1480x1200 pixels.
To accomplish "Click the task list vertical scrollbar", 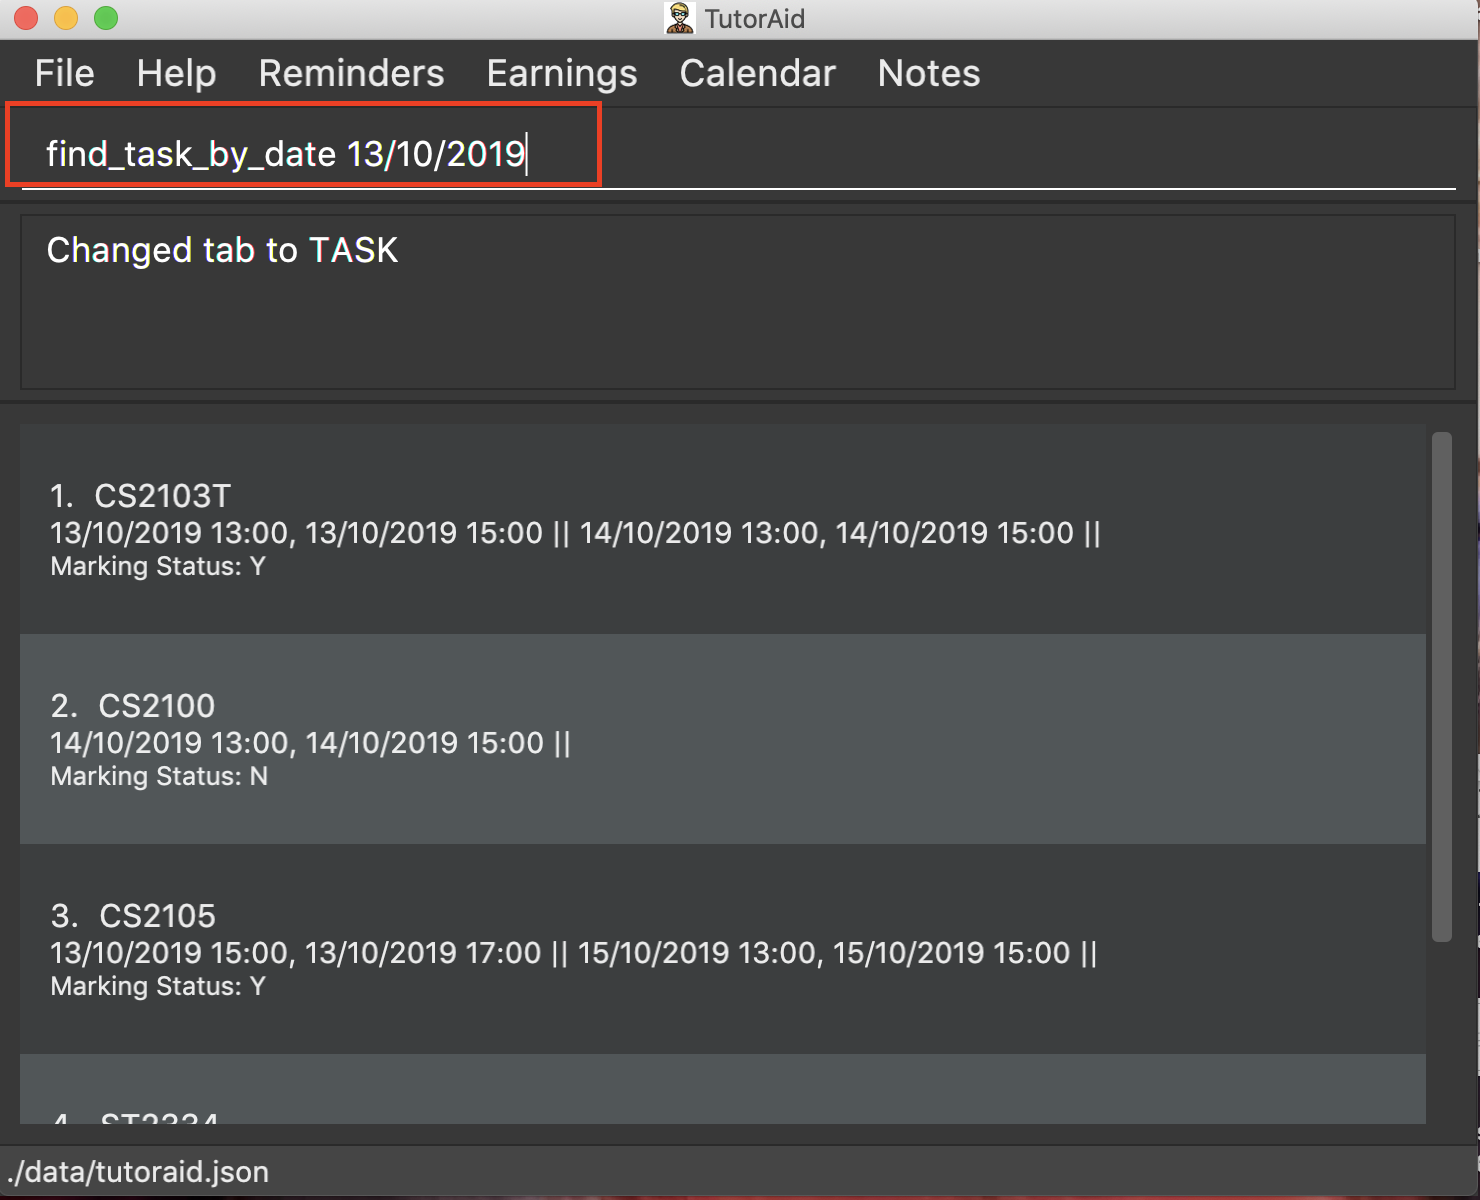I will click(x=1441, y=686).
